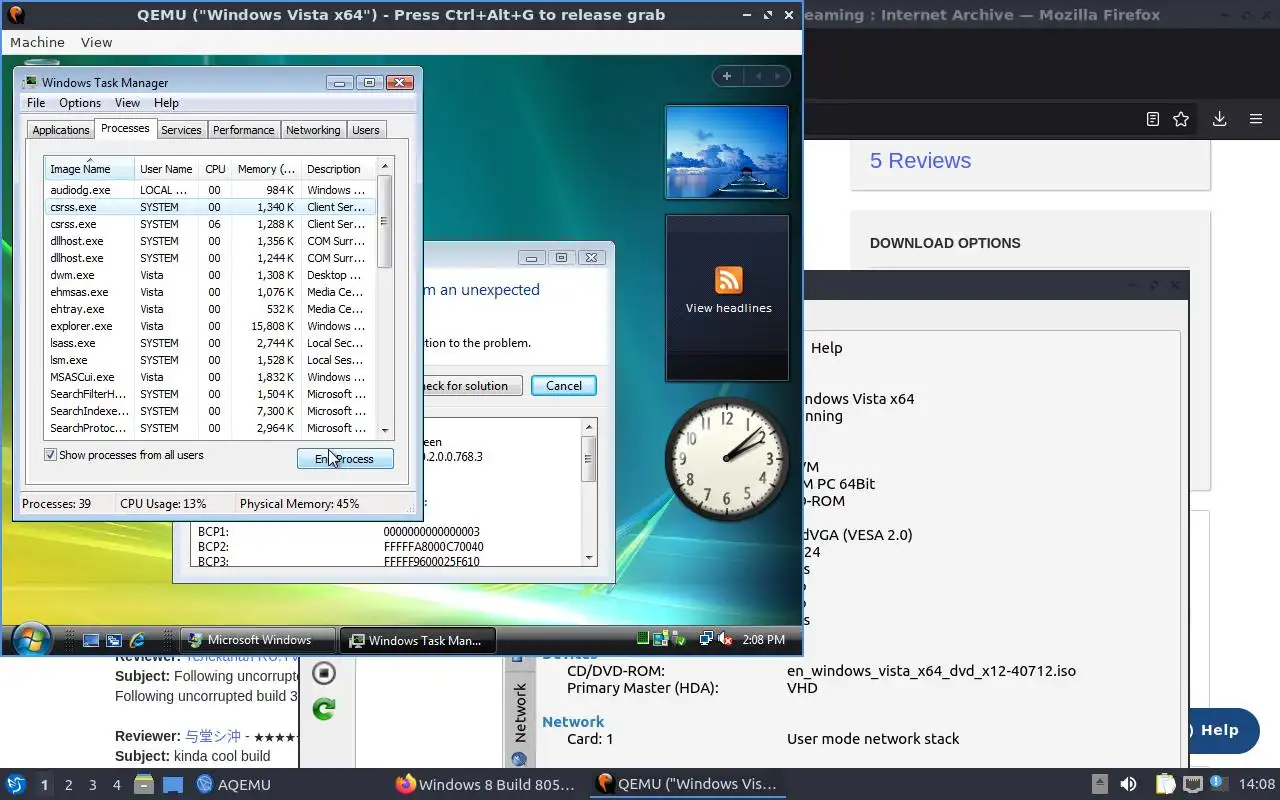
Task: Switch to the Networking tab
Action: click(x=313, y=130)
